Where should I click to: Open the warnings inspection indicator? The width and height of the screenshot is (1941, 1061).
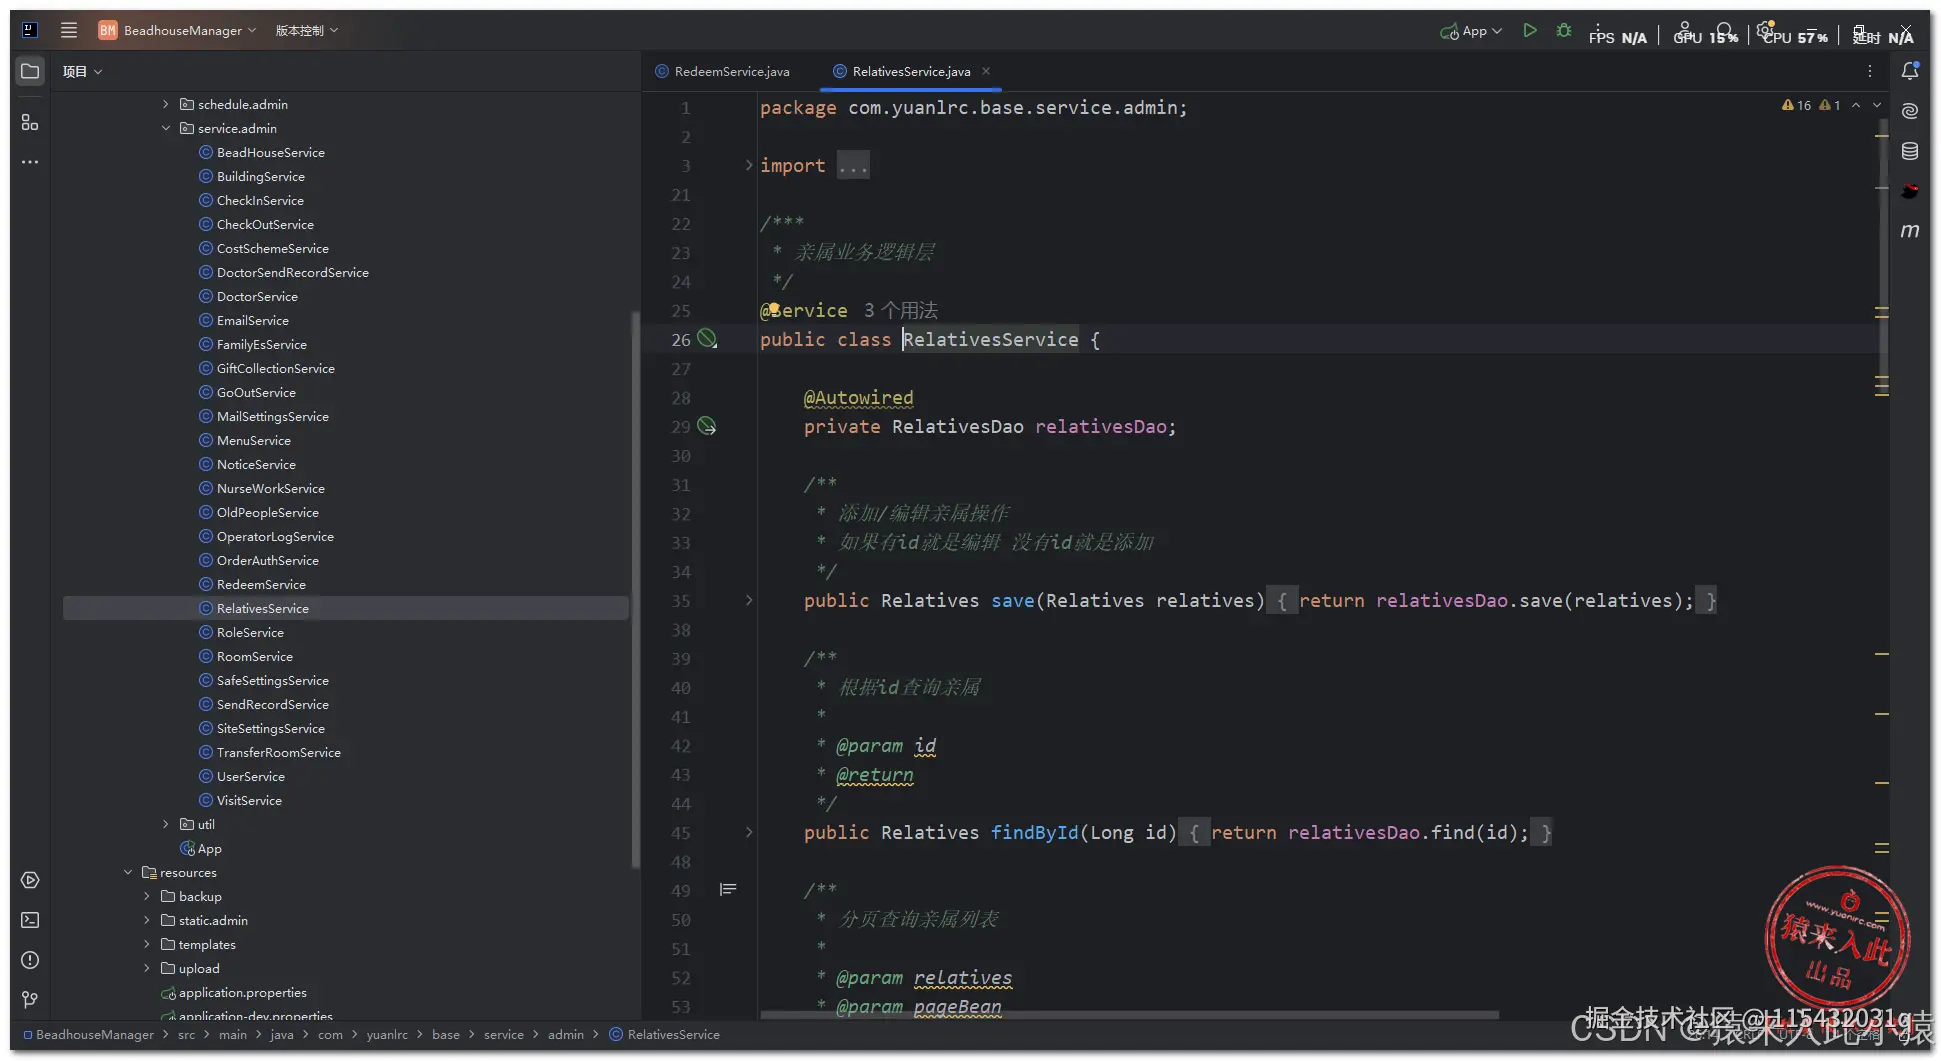coord(1810,105)
